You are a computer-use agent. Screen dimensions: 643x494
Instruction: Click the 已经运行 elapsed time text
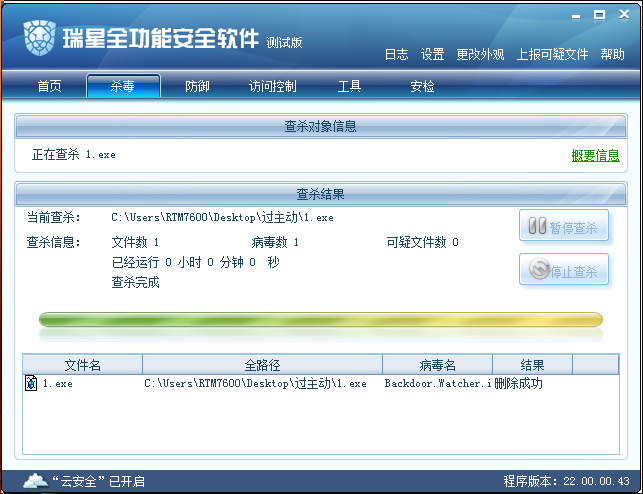tap(196, 262)
